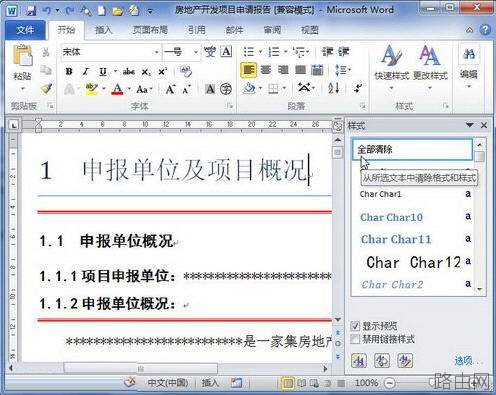Click 全部清除 Clear All in Styles pane
Screen dimensions: 496x395
pyautogui.click(x=413, y=149)
